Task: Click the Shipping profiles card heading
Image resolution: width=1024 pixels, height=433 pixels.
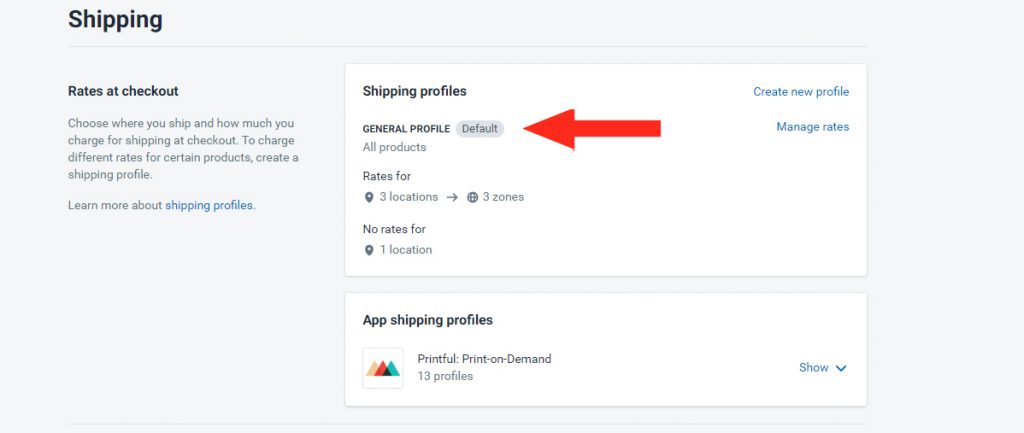Action: [x=415, y=91]
